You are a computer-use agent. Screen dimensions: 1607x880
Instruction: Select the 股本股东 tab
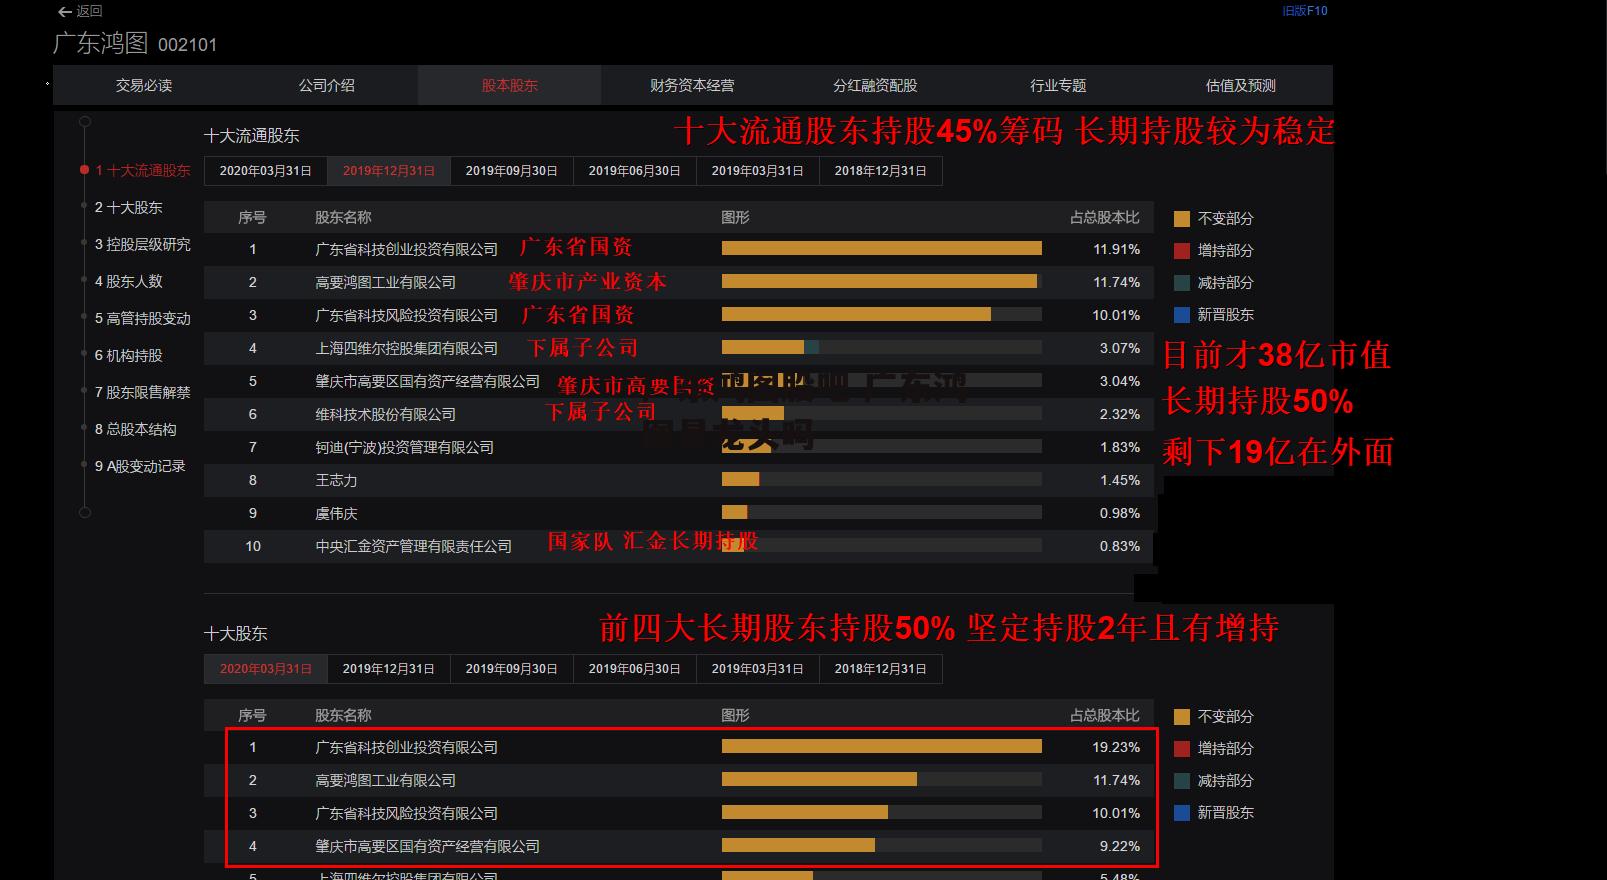pyautogui.click(x=510, y=85)
